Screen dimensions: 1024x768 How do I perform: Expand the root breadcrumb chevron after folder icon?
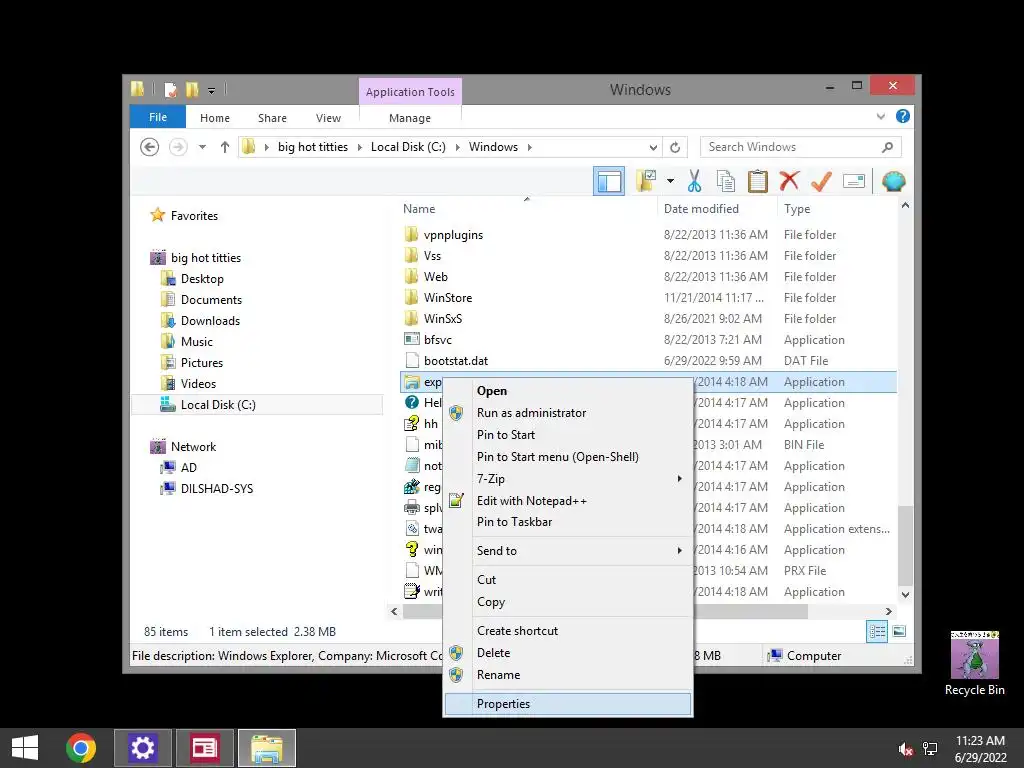(266, 147)
